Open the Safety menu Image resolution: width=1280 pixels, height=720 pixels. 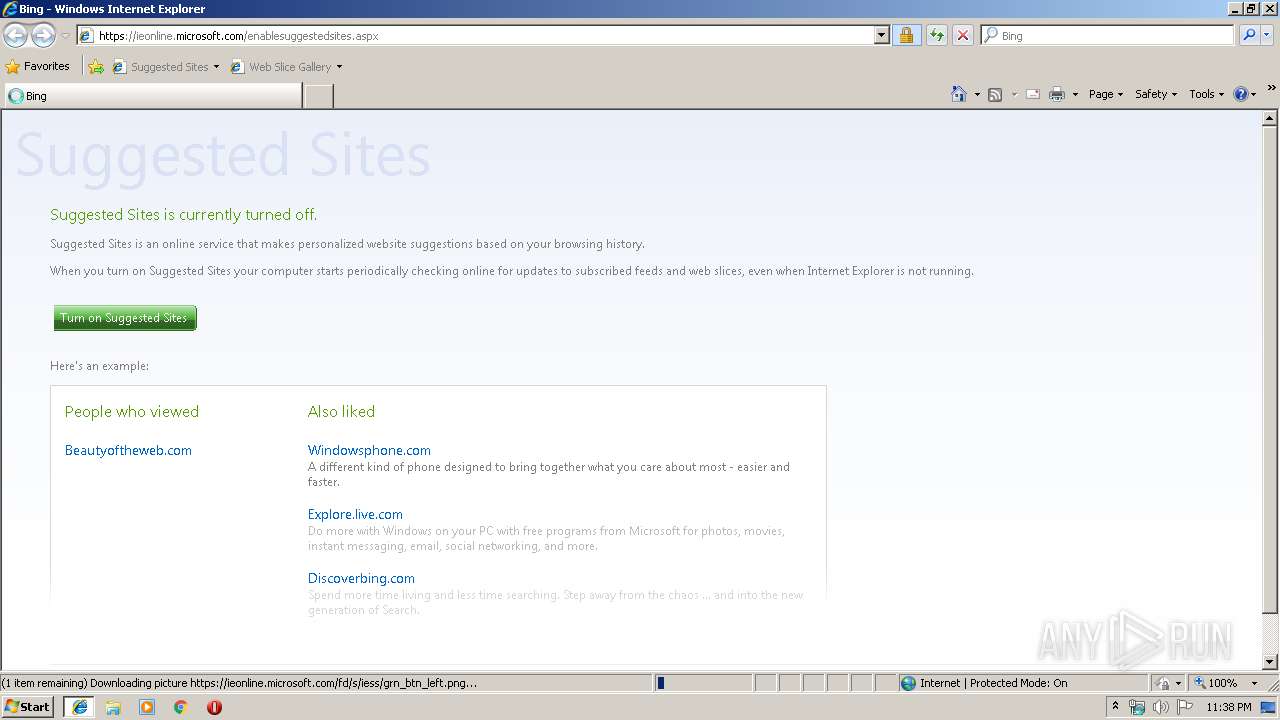tap(1156, 94)
